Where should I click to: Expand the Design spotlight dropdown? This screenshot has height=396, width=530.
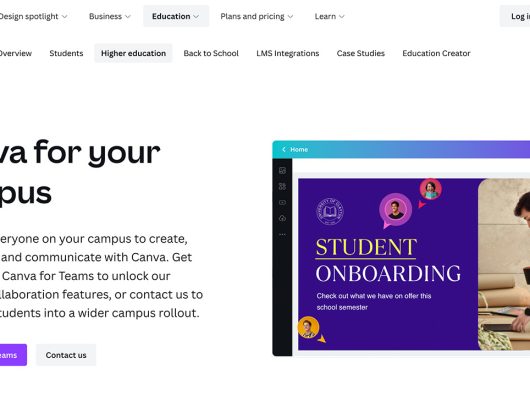point(33,16)
